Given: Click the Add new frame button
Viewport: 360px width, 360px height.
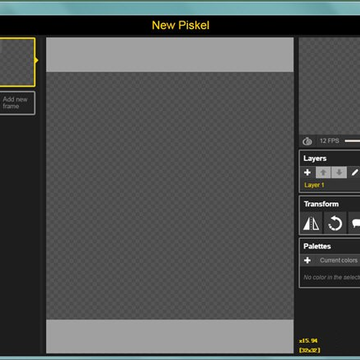Looking at the screenshot, I should click(17, 103).
